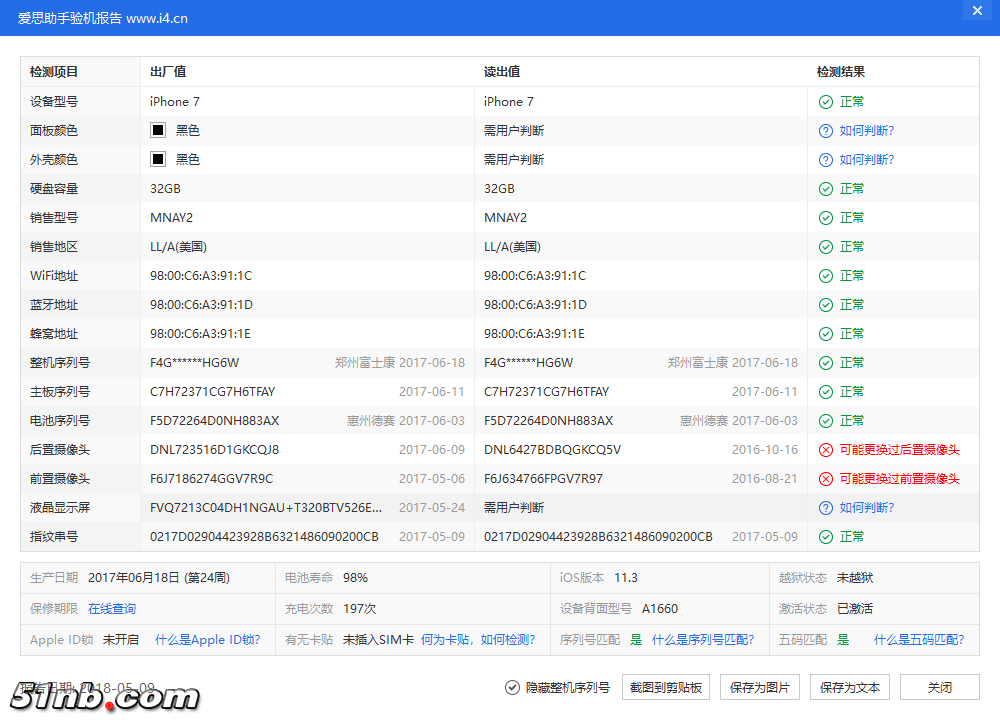Click the black 面板颜色 color swatch

click(x=158, y=131)
